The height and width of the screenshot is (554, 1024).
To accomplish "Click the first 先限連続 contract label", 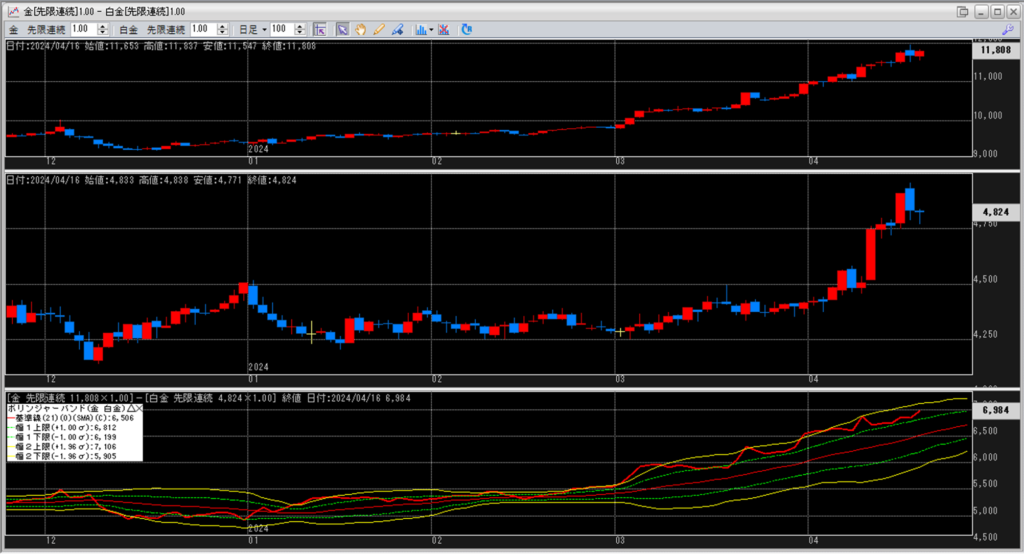I will coord(46,30).
